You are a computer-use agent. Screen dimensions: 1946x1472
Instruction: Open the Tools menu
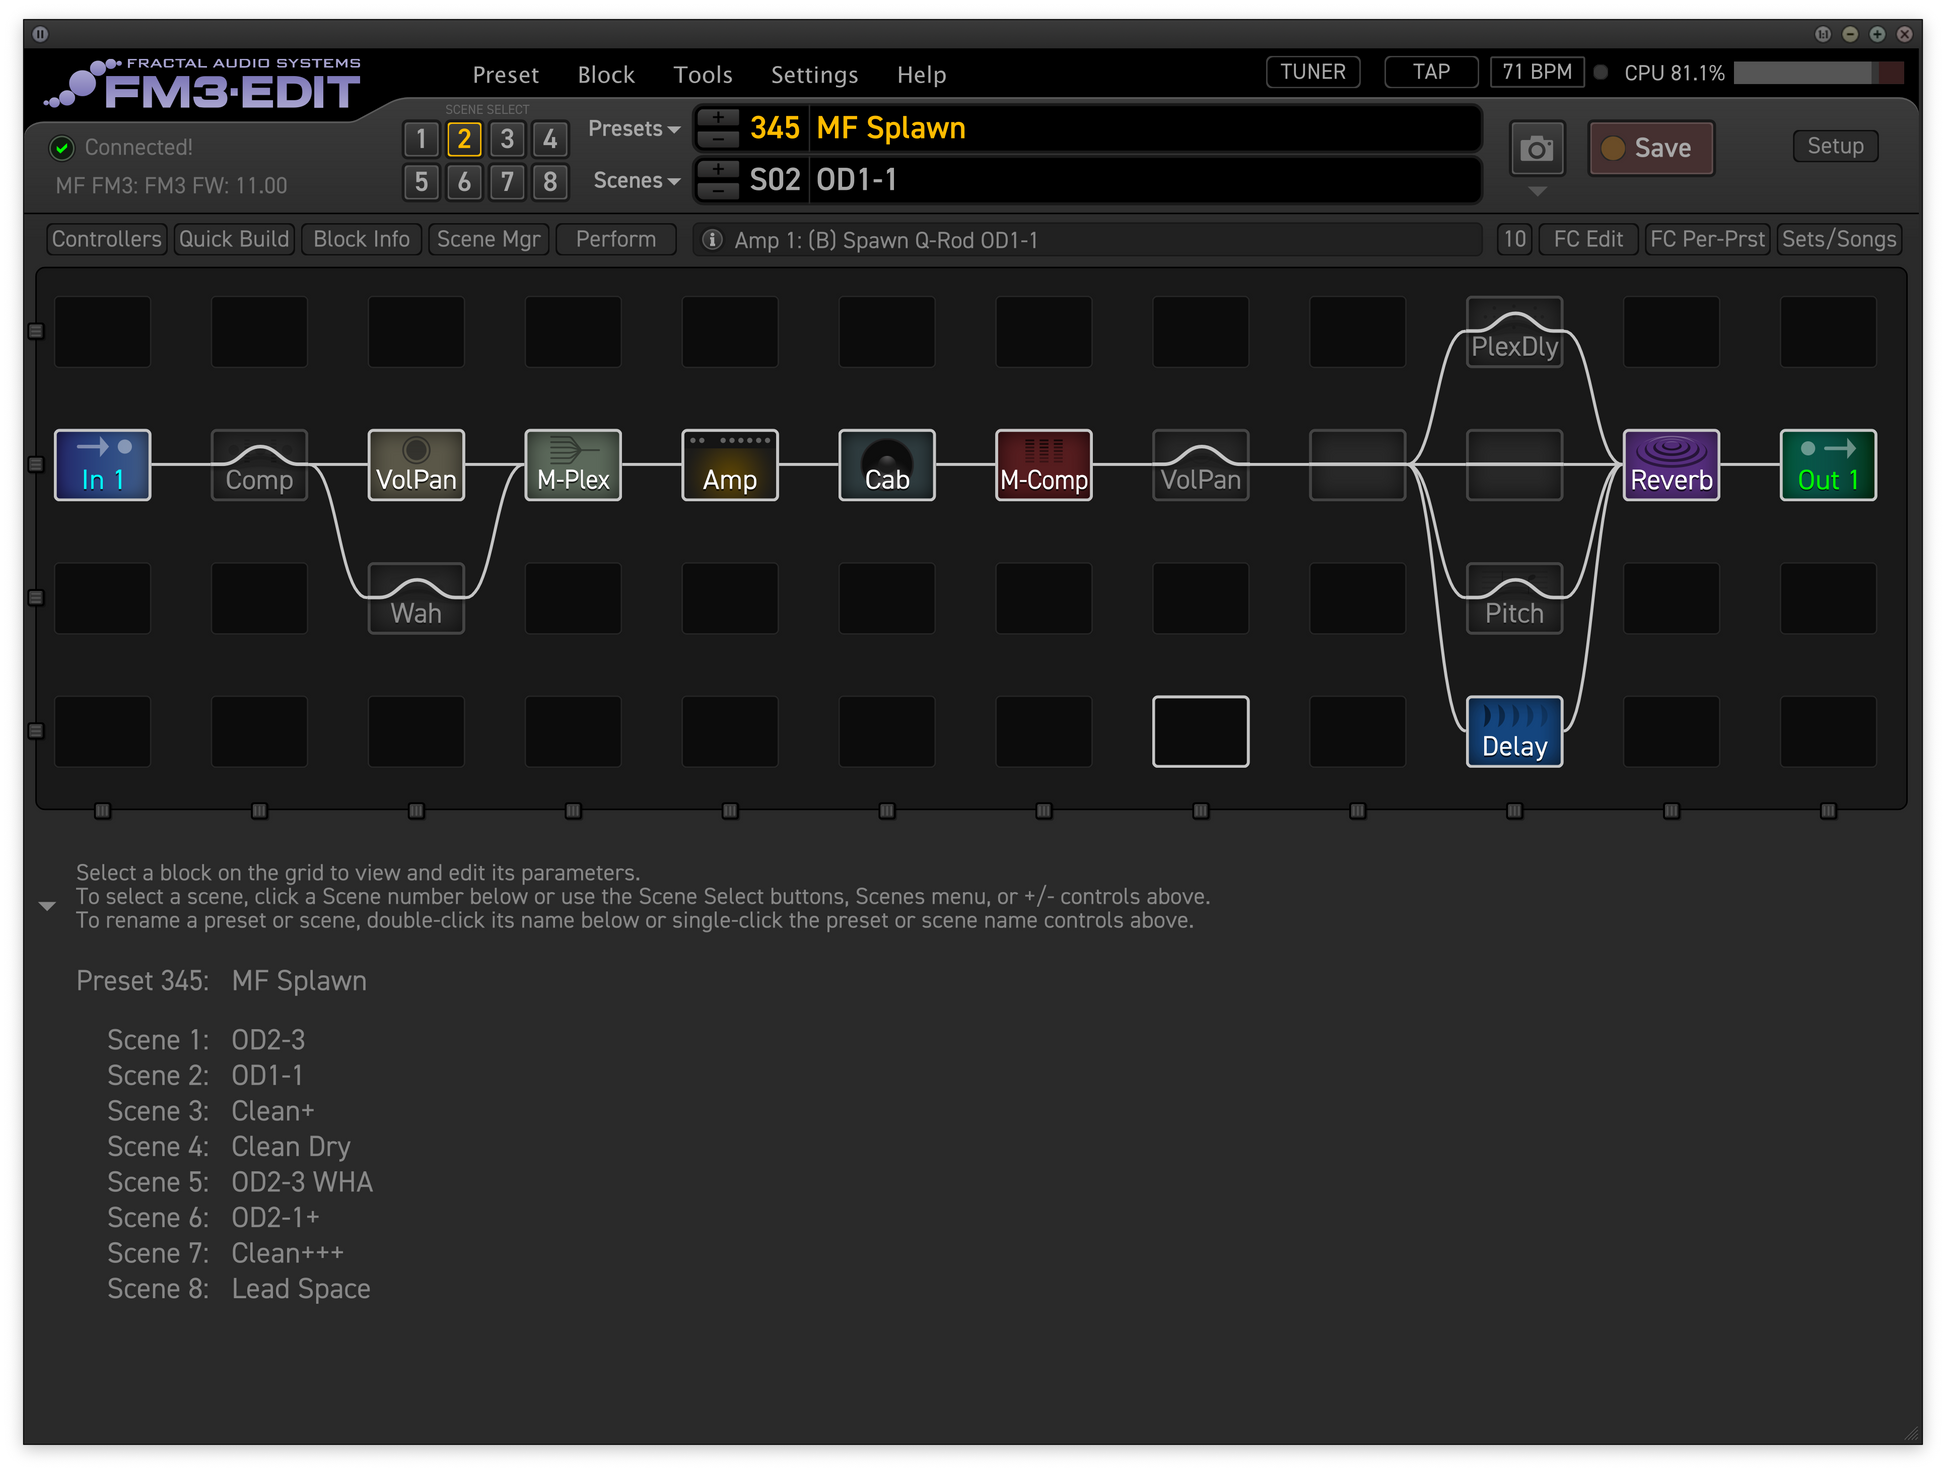click(x=702, y=75)
